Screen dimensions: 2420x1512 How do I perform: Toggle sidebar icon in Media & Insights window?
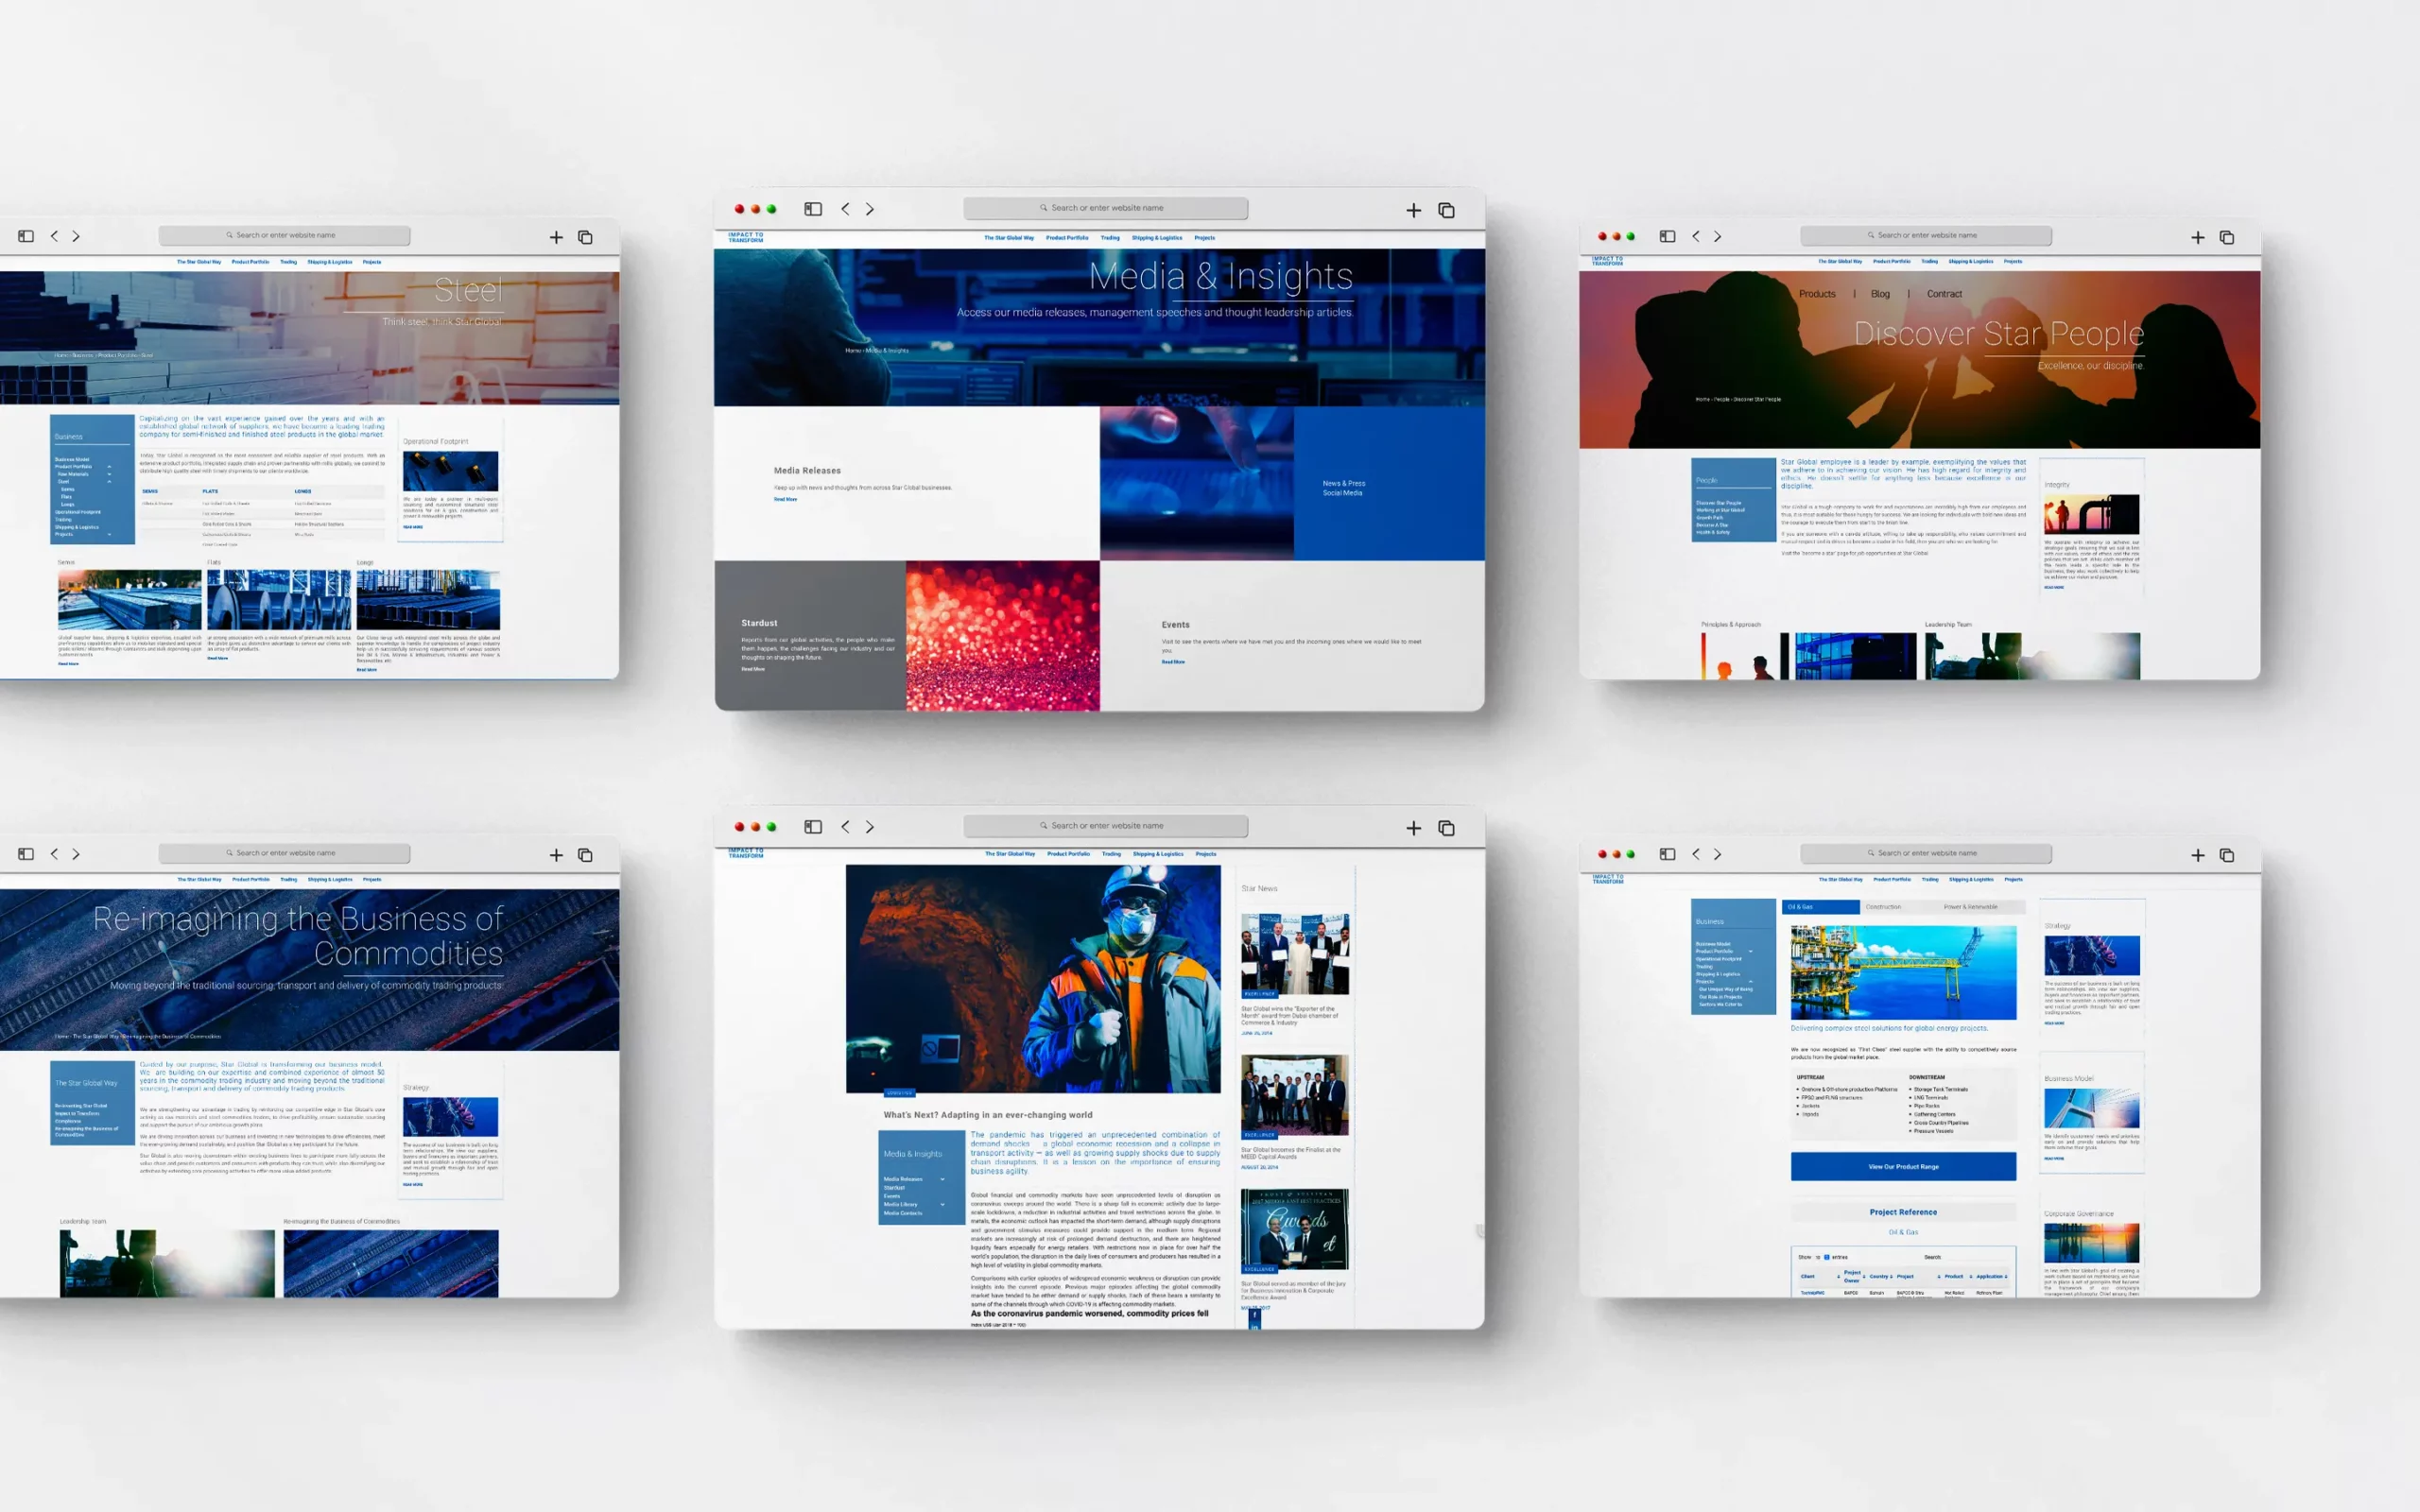click(813, 209)
